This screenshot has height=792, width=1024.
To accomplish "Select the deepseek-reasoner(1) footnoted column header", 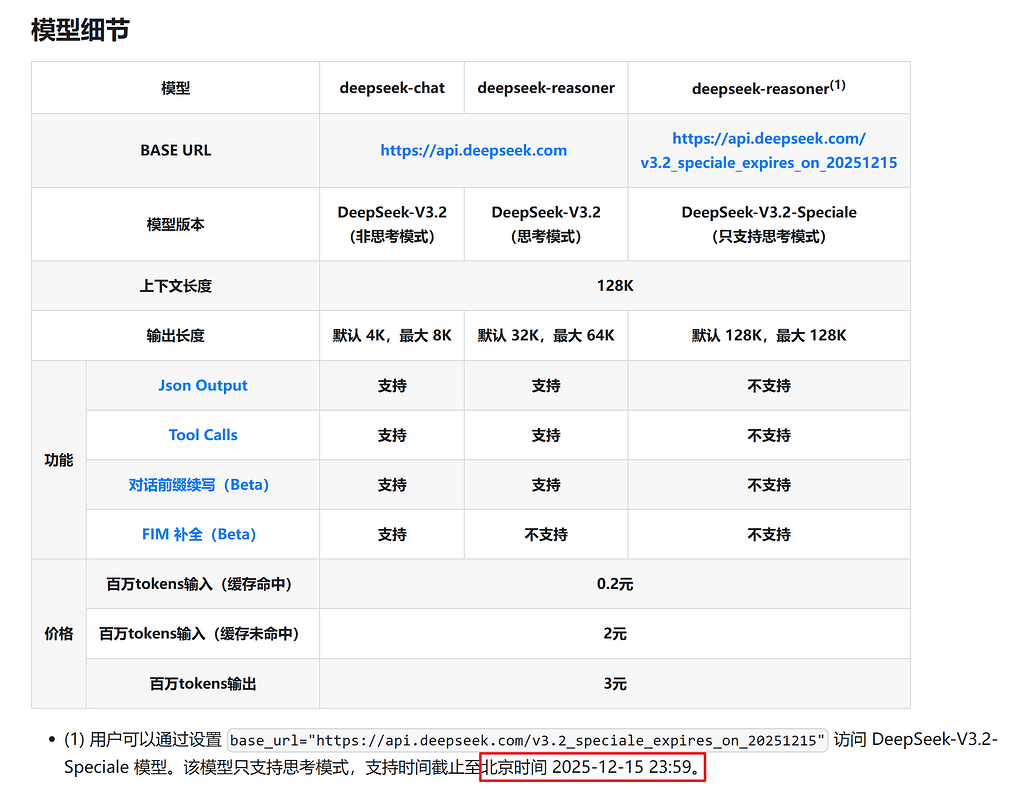I will 769,87.
